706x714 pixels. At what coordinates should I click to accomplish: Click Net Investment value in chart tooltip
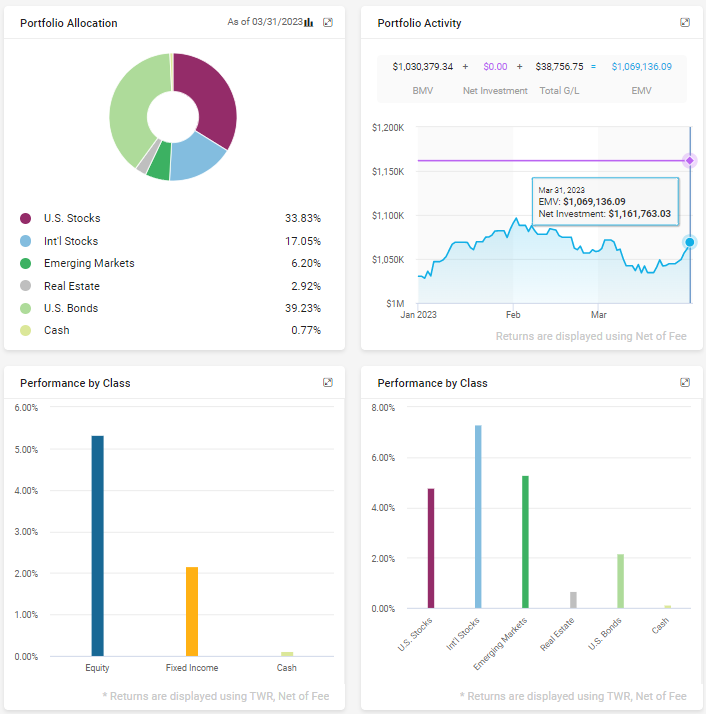[639, 214]
